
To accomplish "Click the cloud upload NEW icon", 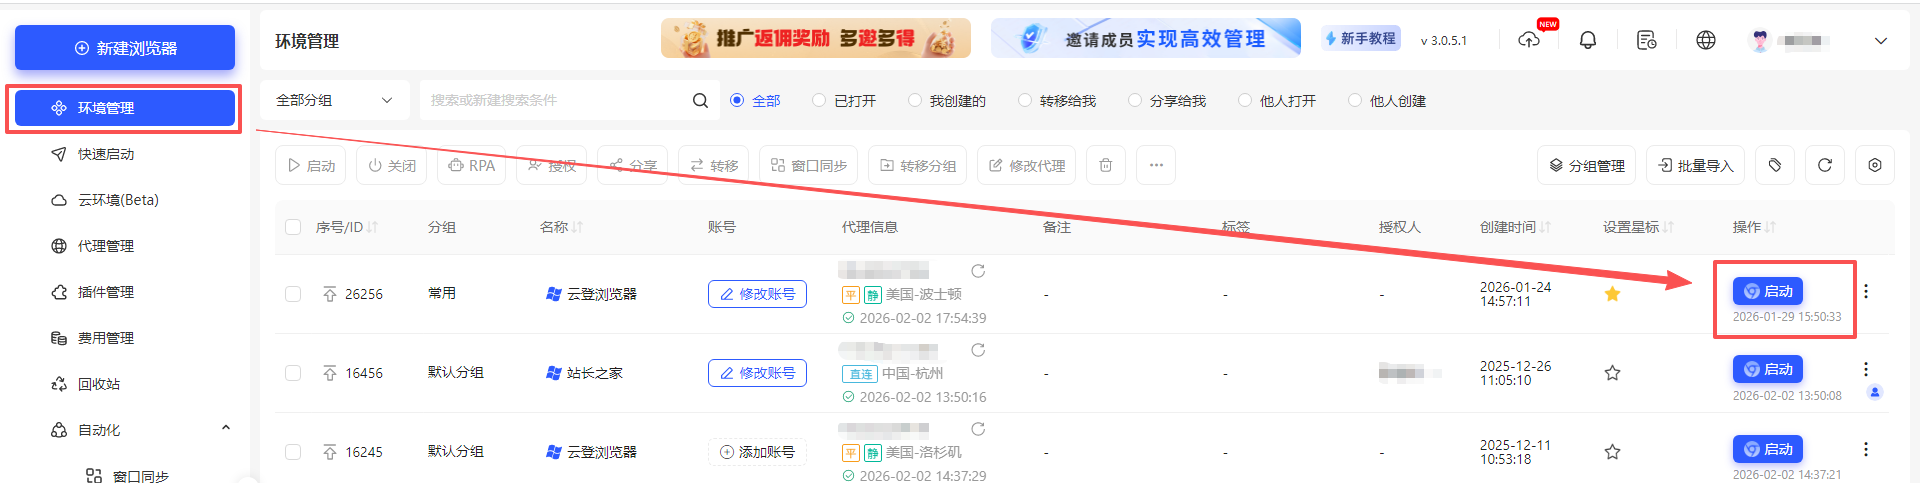I will click(x=1530, y=40).
